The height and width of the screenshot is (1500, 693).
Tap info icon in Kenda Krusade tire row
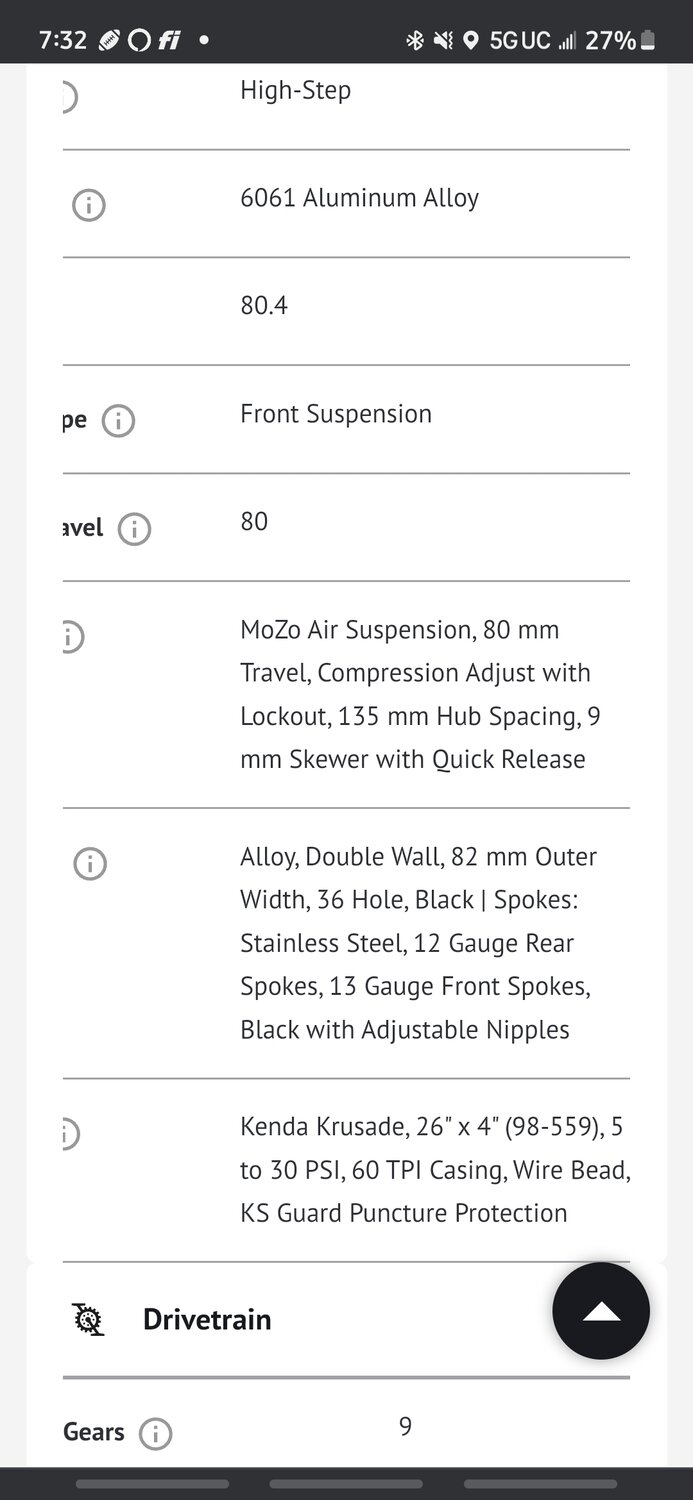coord(69,1134)
